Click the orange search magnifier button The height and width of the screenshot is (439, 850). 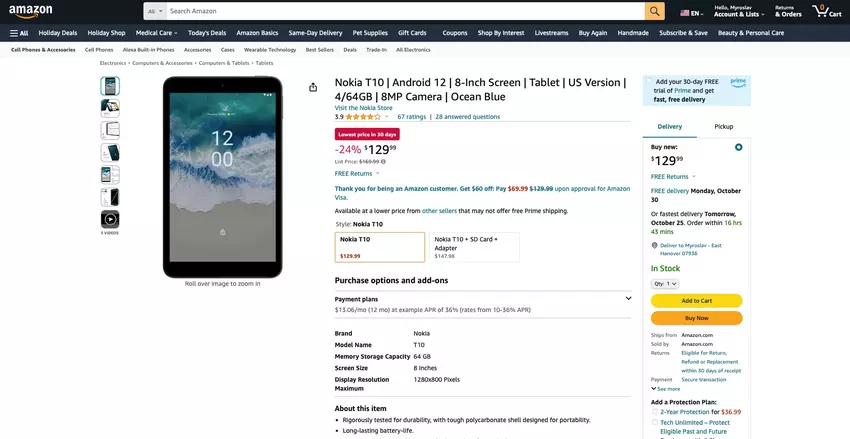click(654, 11)
